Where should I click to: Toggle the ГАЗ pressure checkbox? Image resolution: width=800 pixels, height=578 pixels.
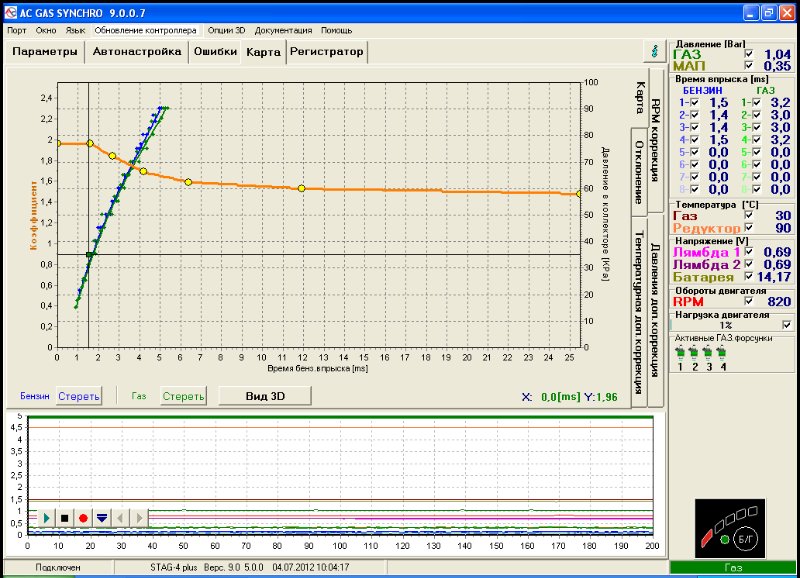coord(748,54)
